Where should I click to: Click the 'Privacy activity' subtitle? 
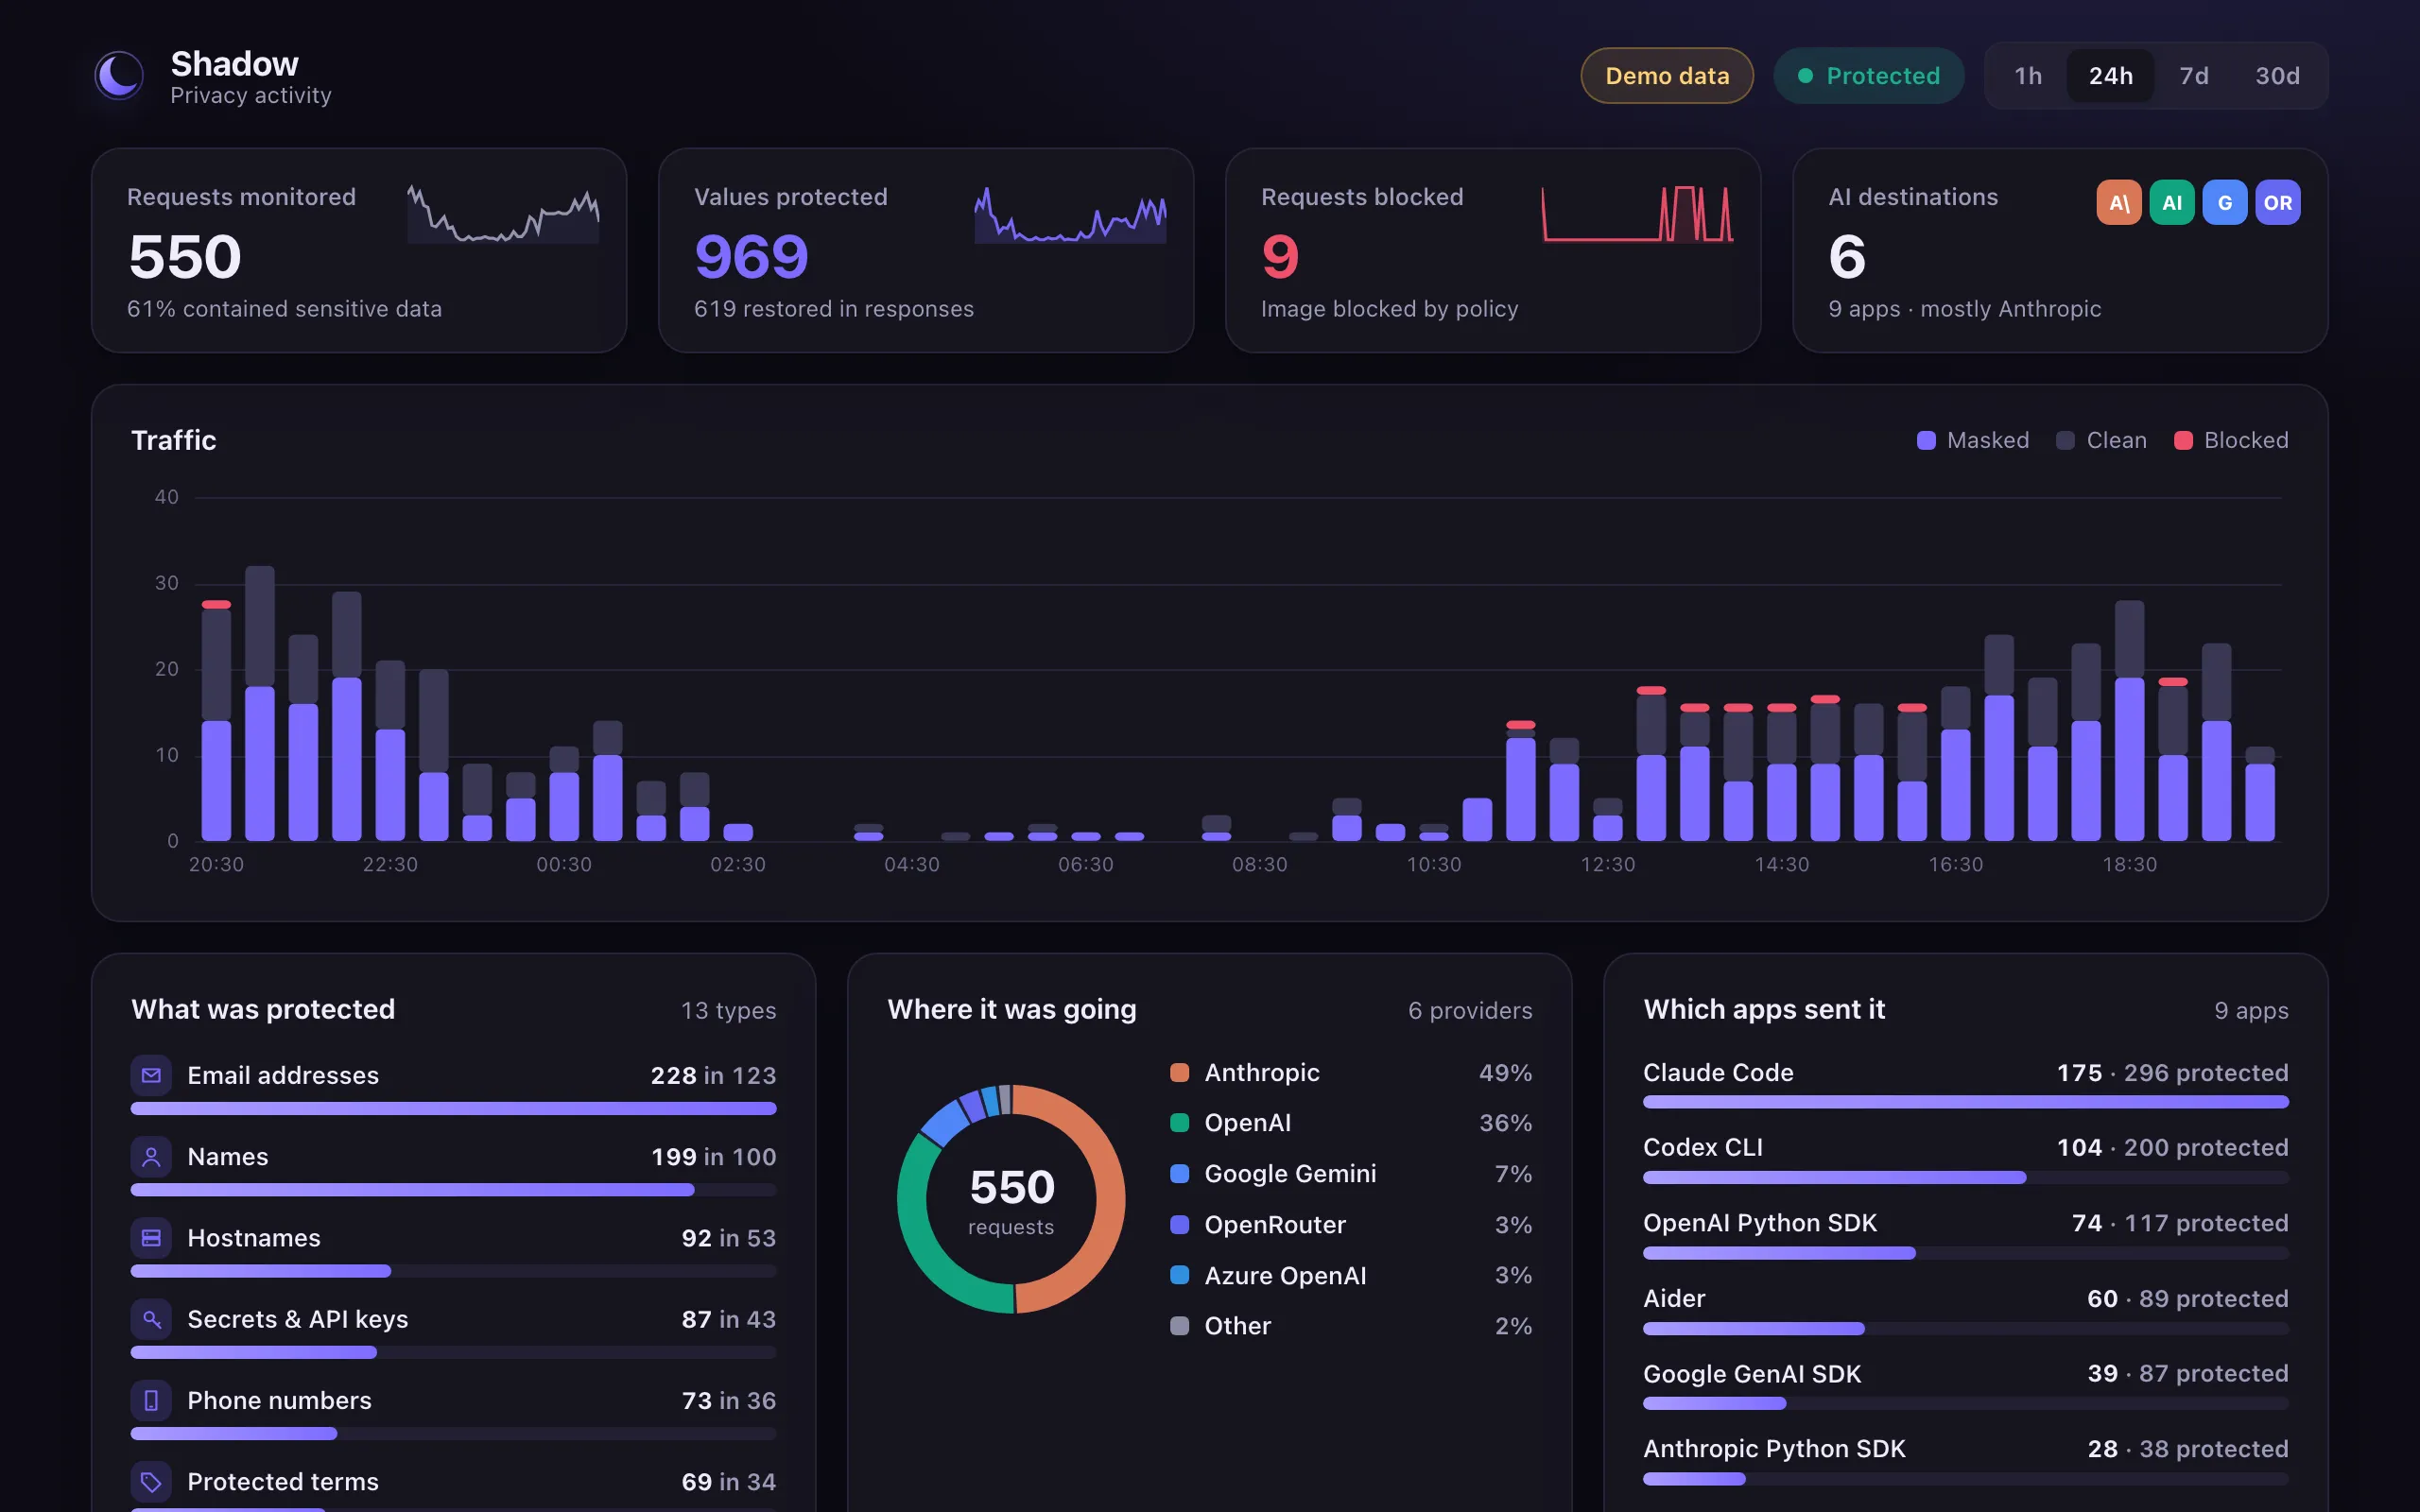point(251,96)
